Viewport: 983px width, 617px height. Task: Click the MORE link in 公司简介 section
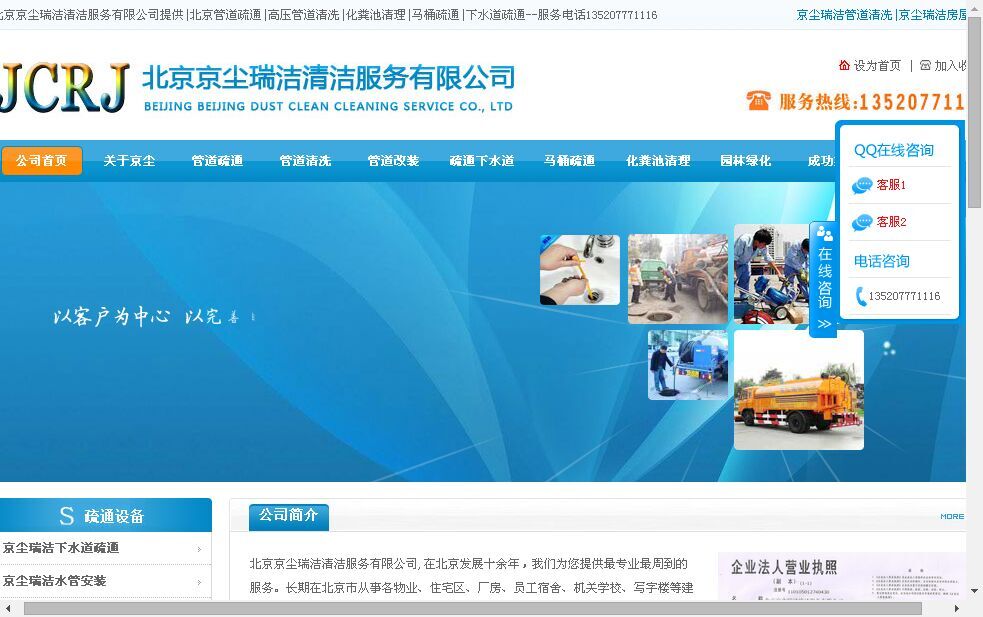(x=951, y=517)
